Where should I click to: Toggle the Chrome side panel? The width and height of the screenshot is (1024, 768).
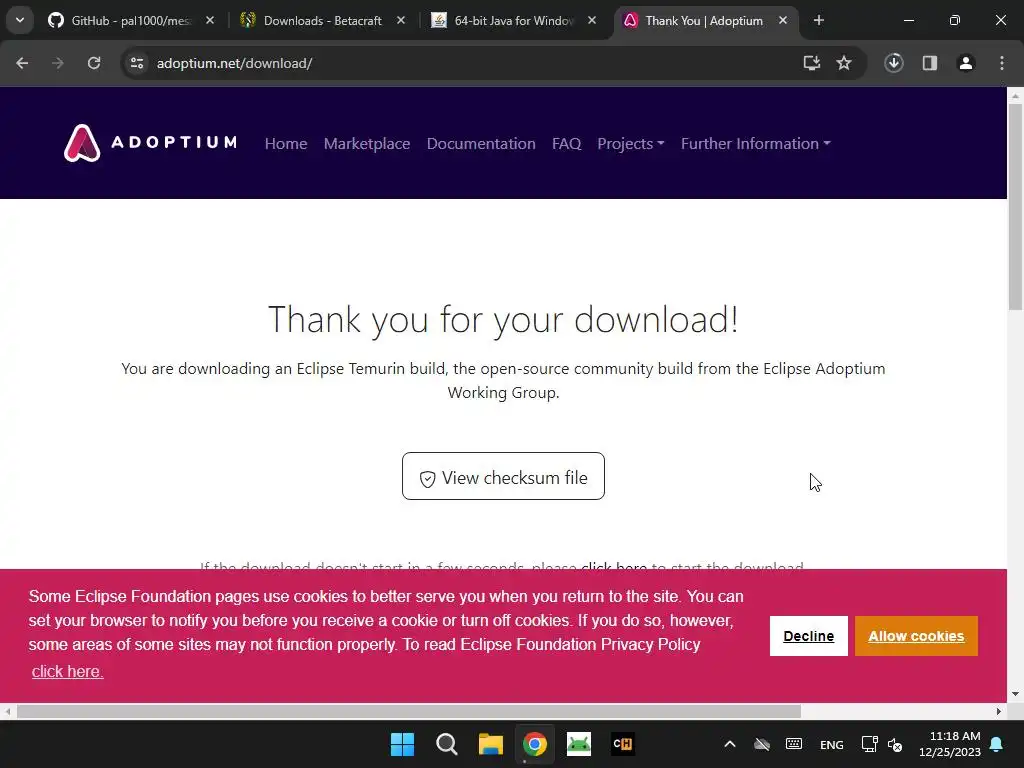point(930,63)
